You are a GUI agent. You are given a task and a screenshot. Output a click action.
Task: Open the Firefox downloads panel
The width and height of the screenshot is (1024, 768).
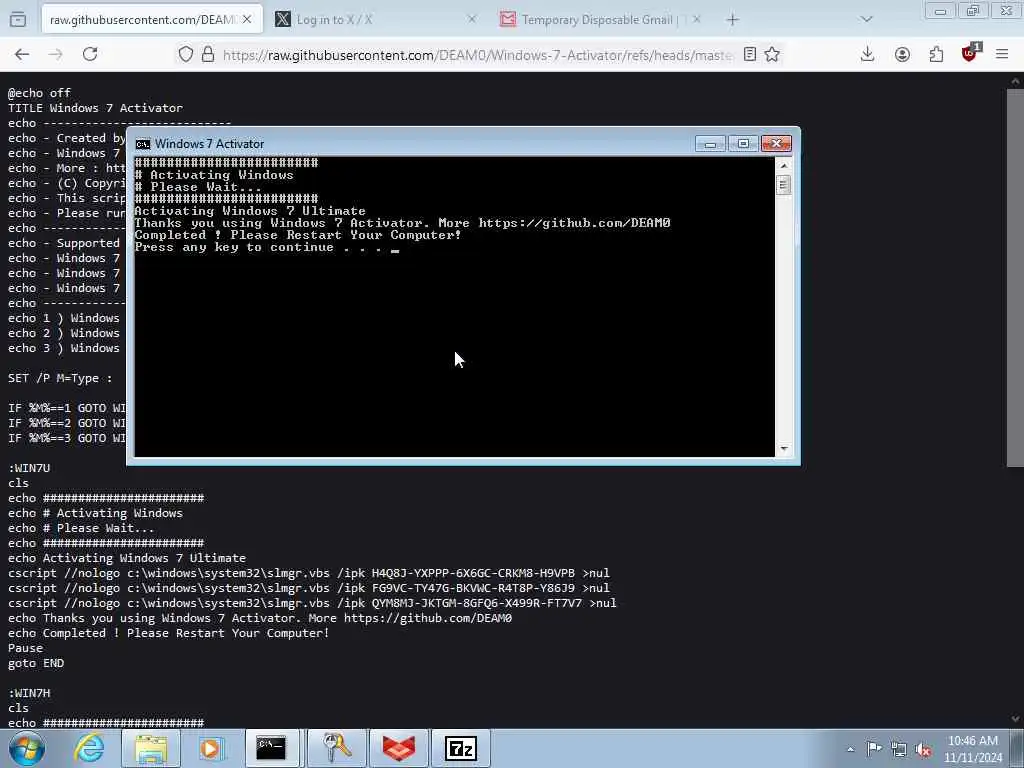click(867, 54)
